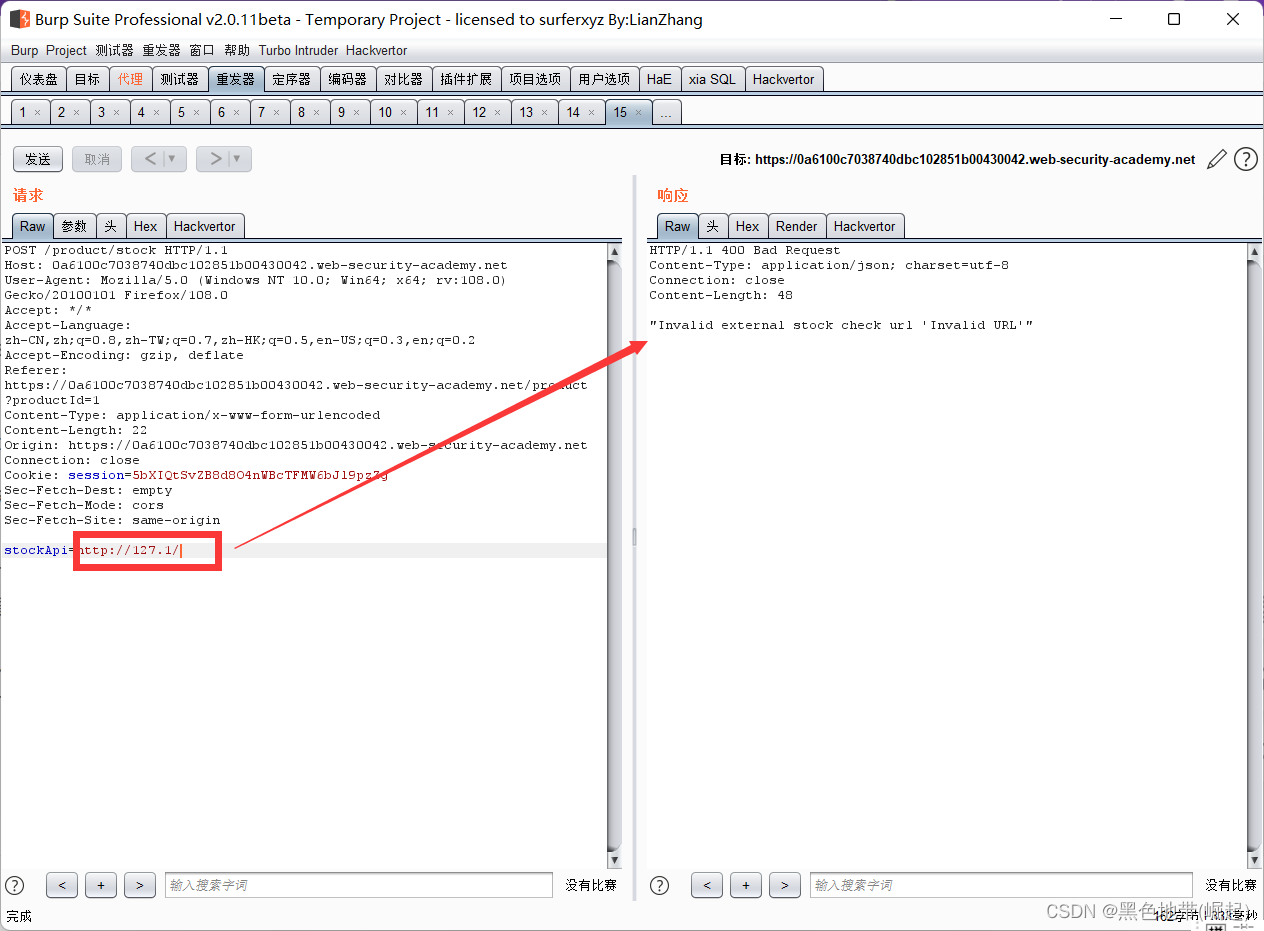
Task: Type in the request search field
Action: tap(358, 885)
